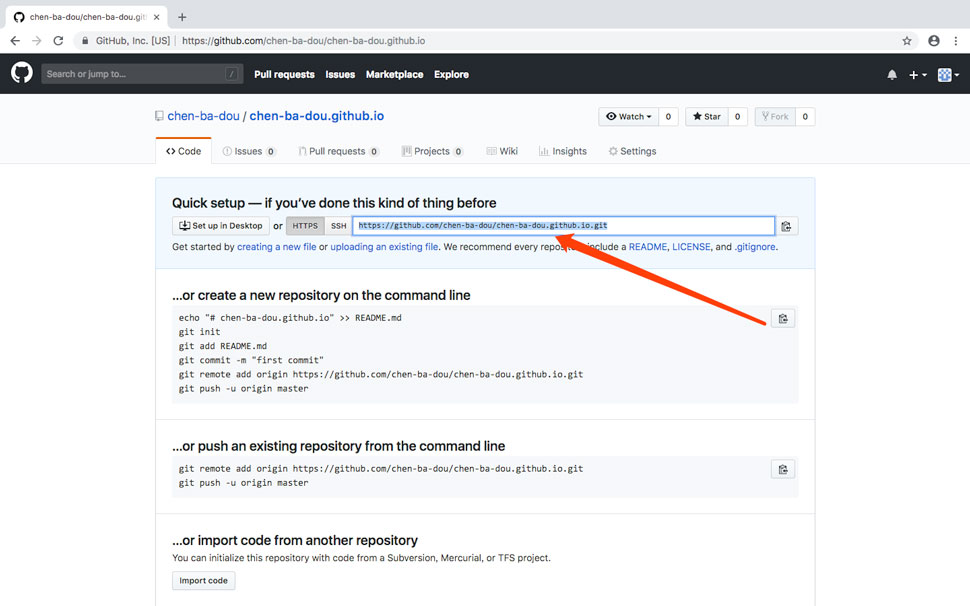The height and width of the screenshot is (606, 970).
Task: Open the chen-ba-dou owner link
Action: (203, 116)
